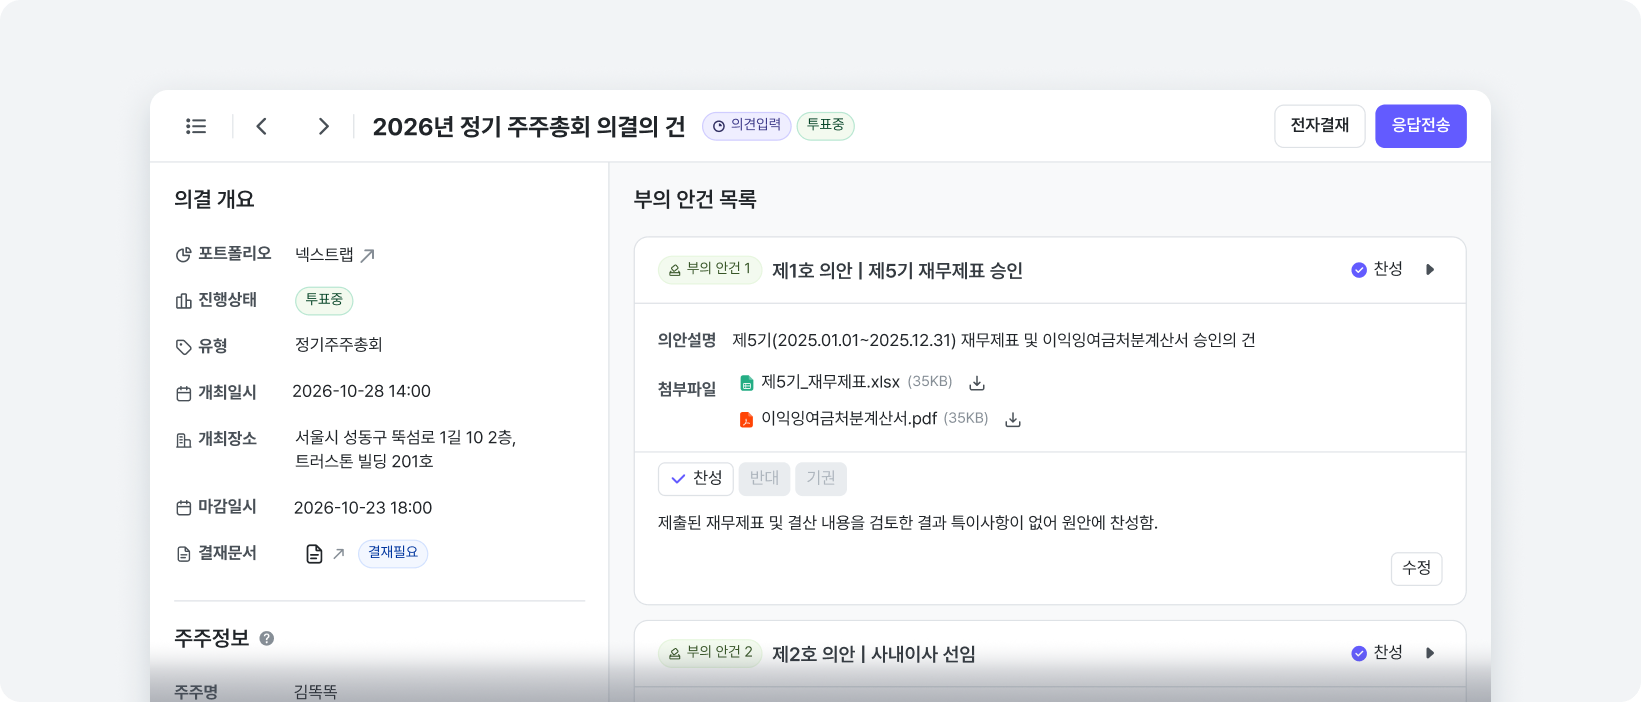Select 반대 vote option for agenda 1
1641x702 pixels.
(764, 479)
